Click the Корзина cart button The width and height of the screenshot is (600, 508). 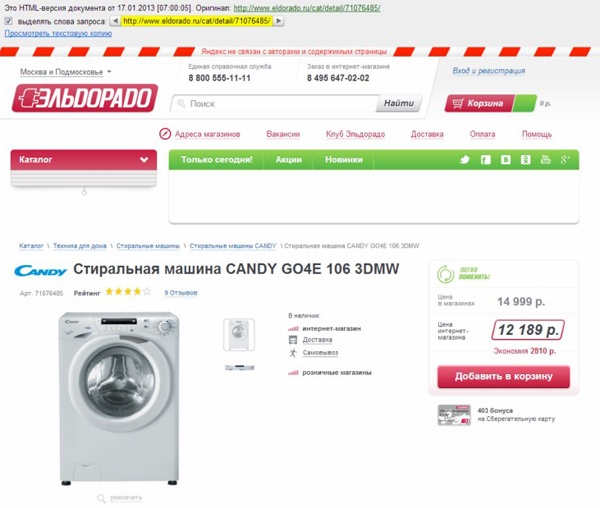480,103
